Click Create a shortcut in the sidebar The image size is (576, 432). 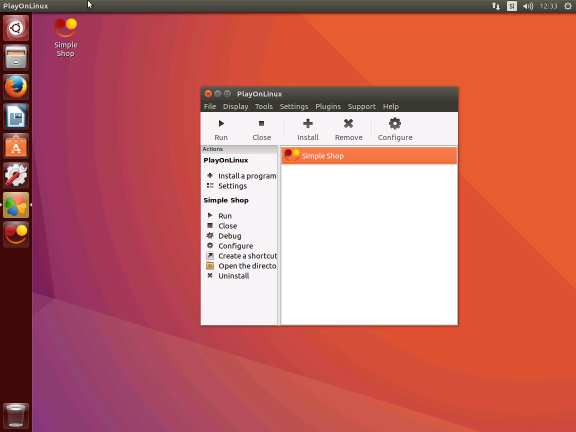pyautogui.click(x=241, y=256)
